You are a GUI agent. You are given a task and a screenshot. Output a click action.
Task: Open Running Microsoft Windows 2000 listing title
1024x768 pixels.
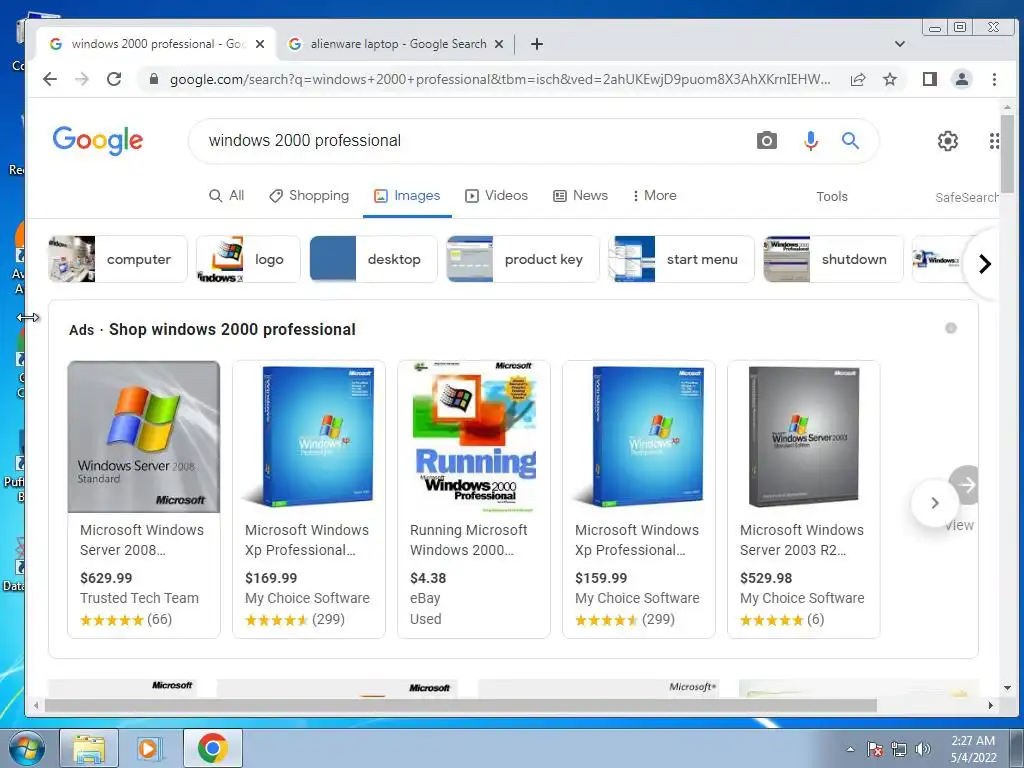click(468, 540)
